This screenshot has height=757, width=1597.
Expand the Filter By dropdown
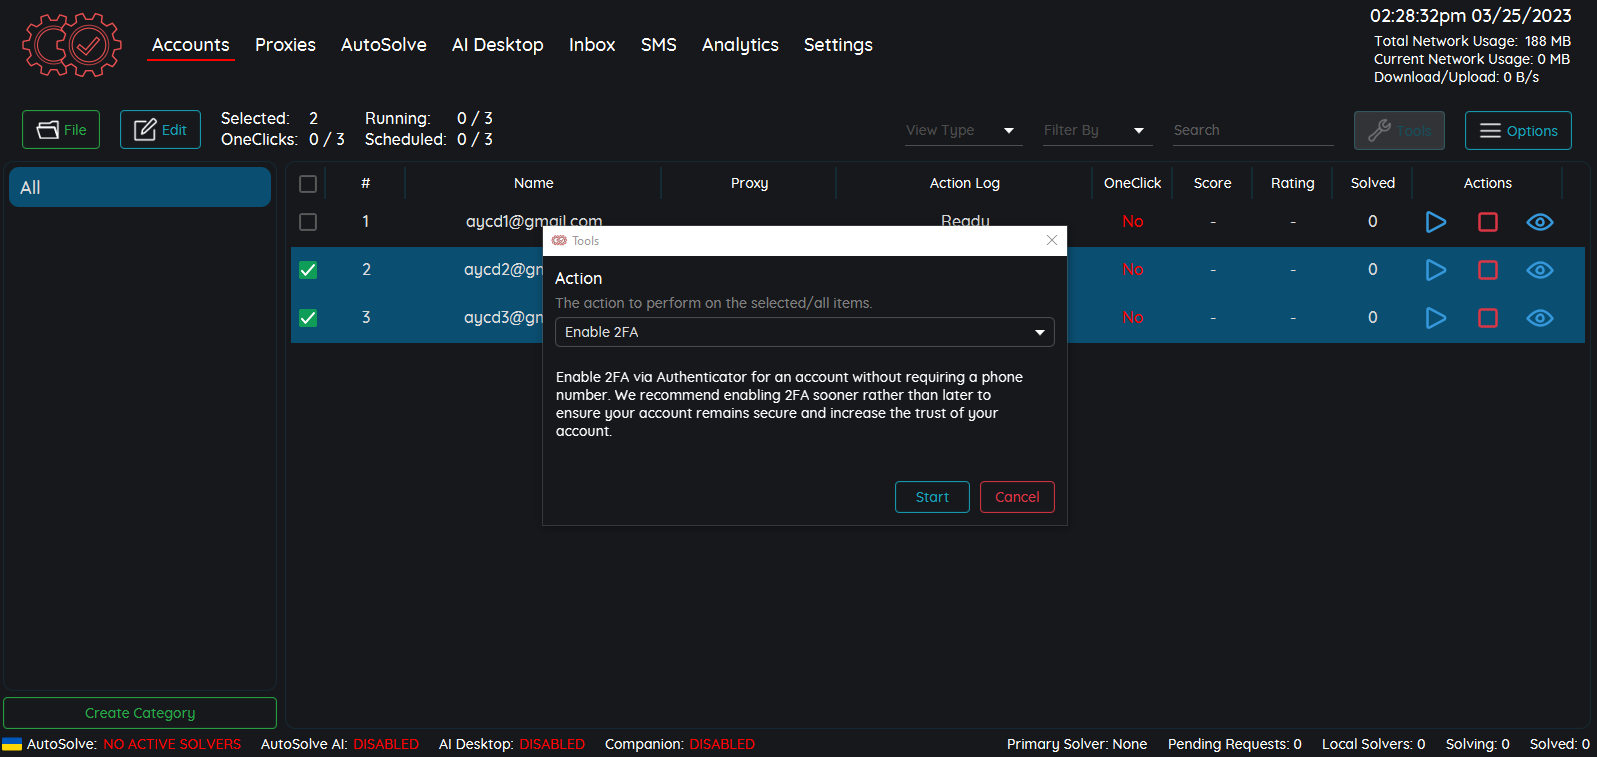click(x=1095, y=131)
